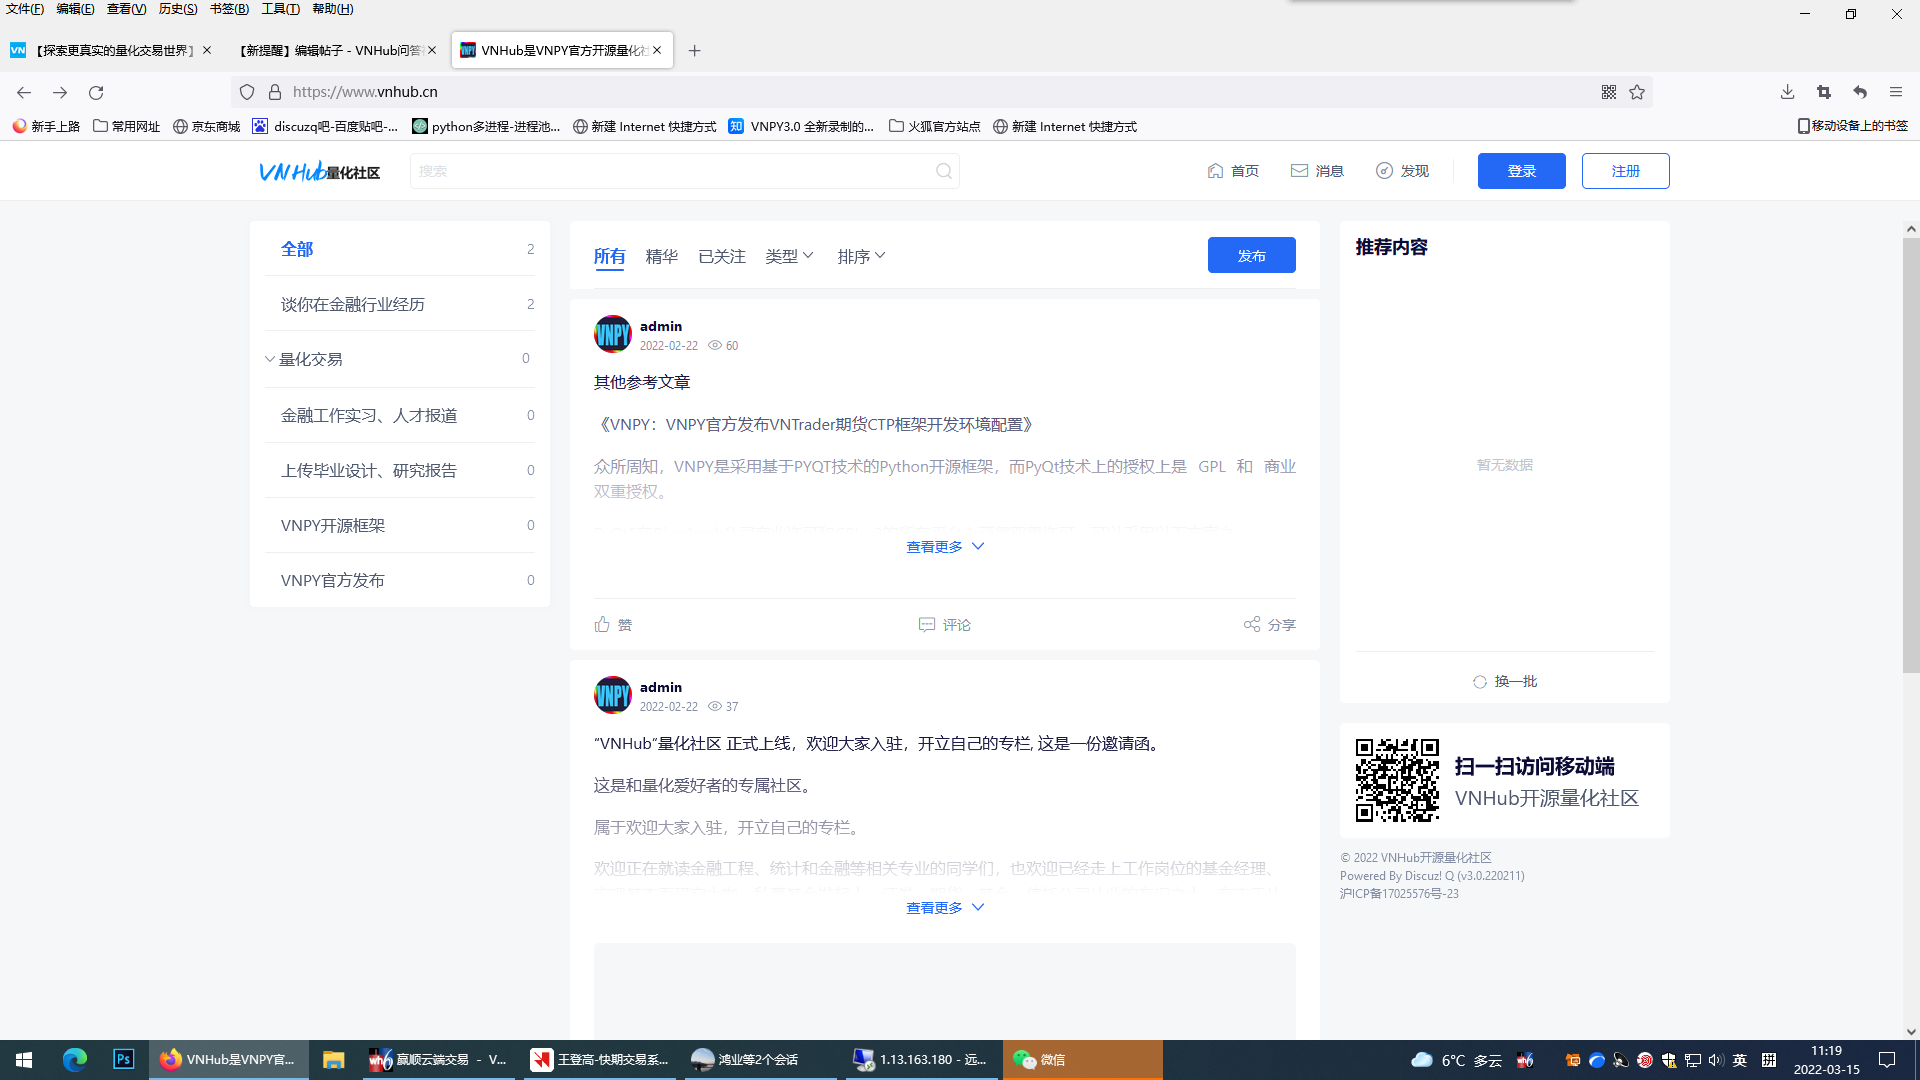Screen dimensions: 1920x1080
Task: Select the 全部 category in sidebar
Action: [x=400, y=249]
